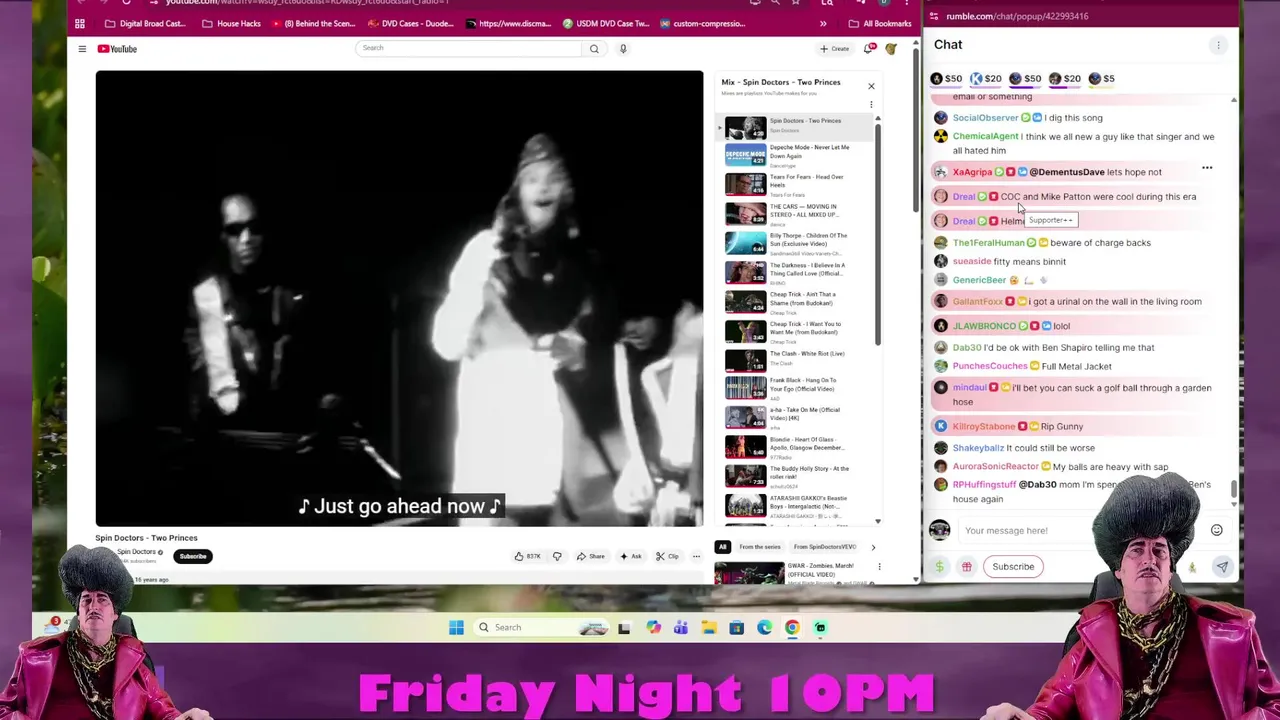The image size is (1280, 720).
Task: Create a Clip of the video
Action: tap(667, 556)
